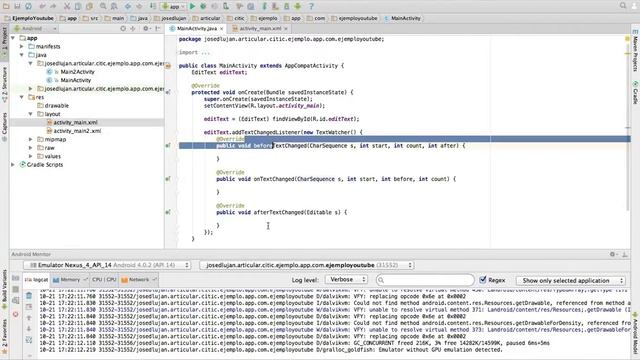640x360 pixels.
Task: Open the Verbose log level dropdown
Action: click(x=346, y=280)
